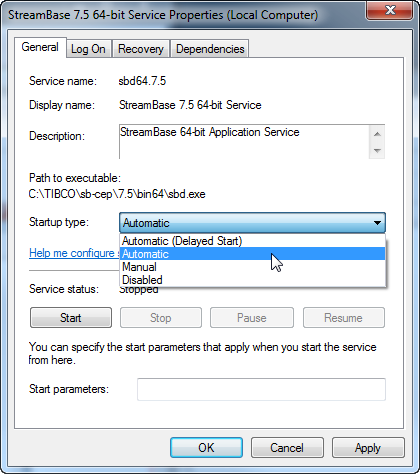Select the Dependencies tab

point(210,49)
